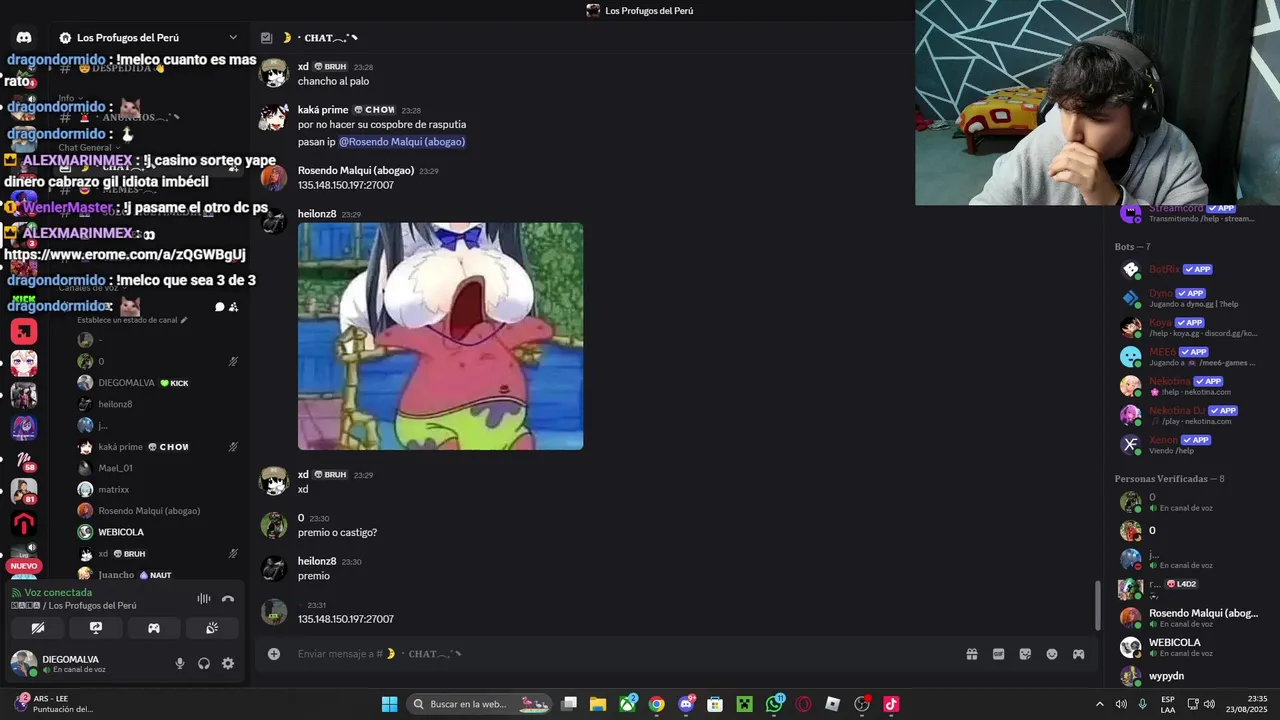Expand Los Profugos del Perú server menu
1280x720 pixels.
click(x=148, y=38)
